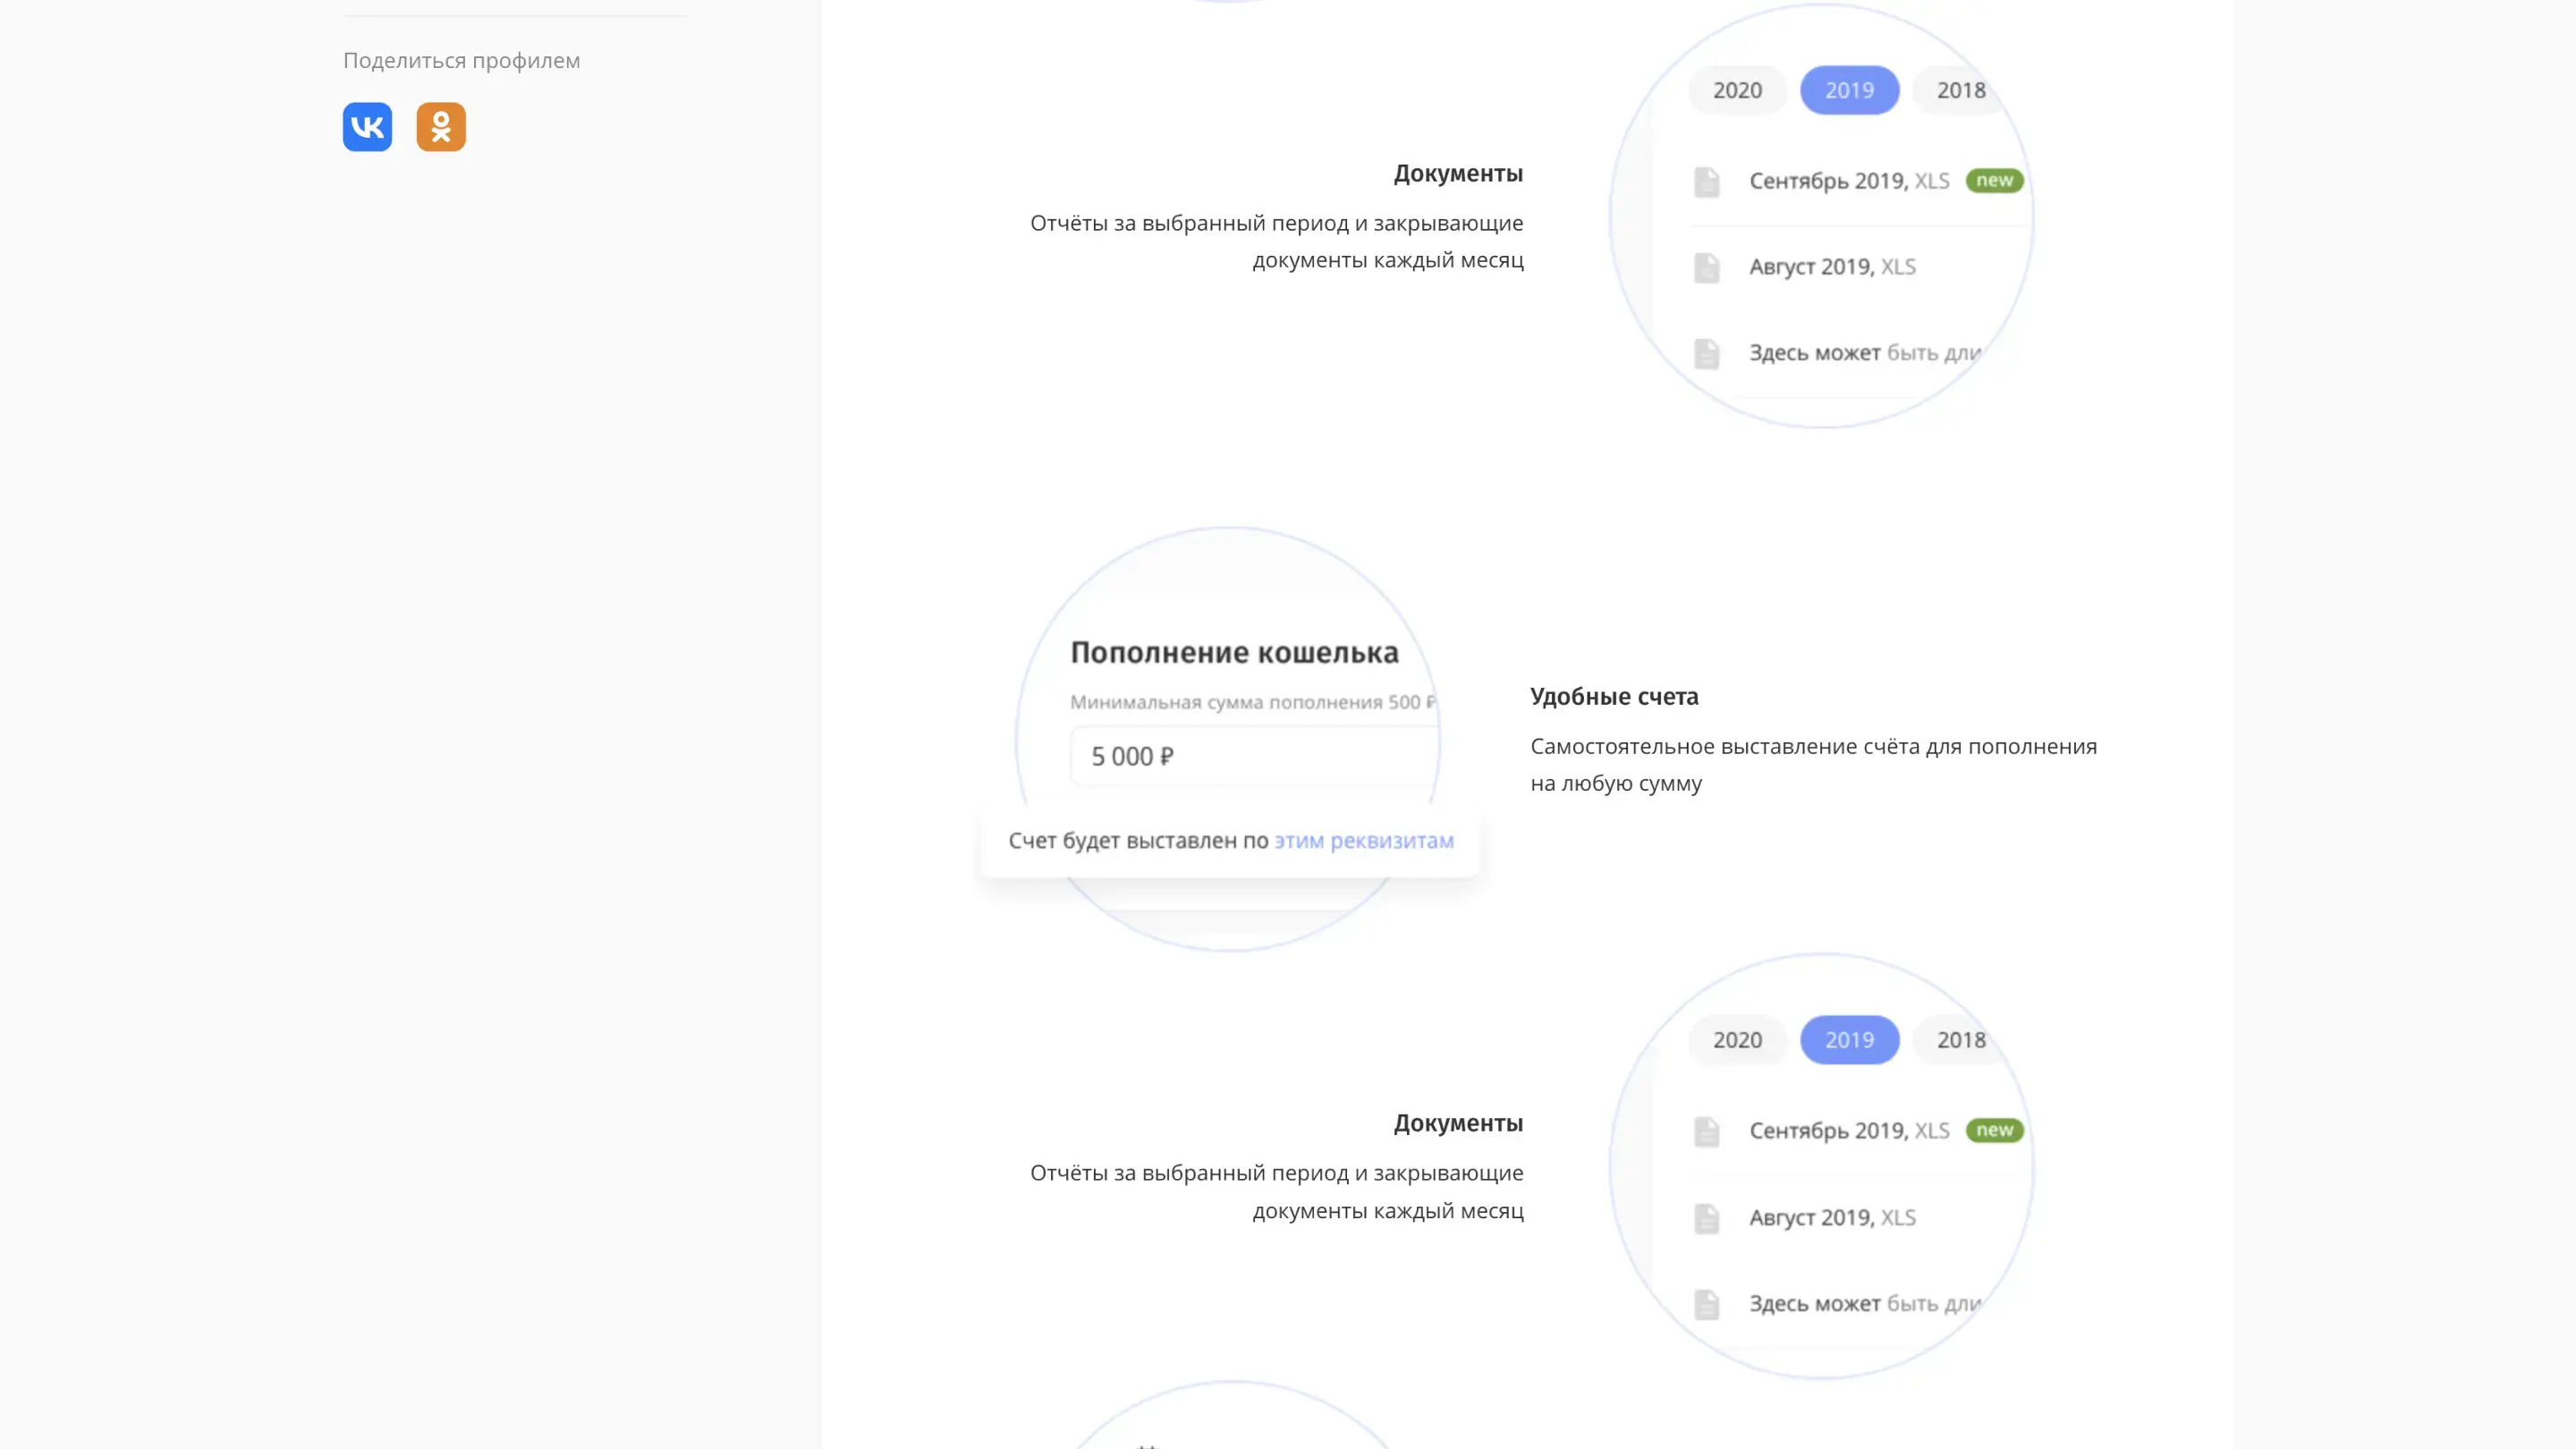Click file icon beside Сентябрь 2019 in first Документы preview
2576x1449 pixels.
point(1707,182)
